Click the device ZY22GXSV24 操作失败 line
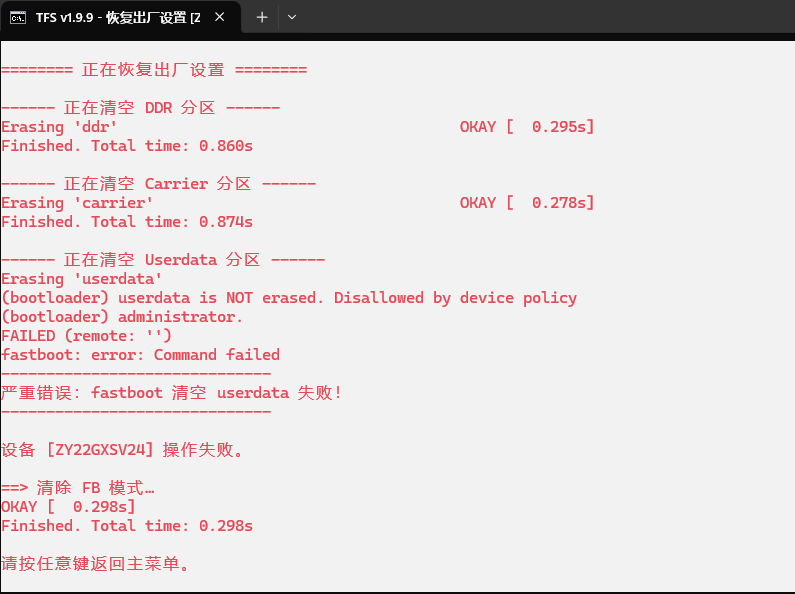795x594 pixels. click(122, 450)
